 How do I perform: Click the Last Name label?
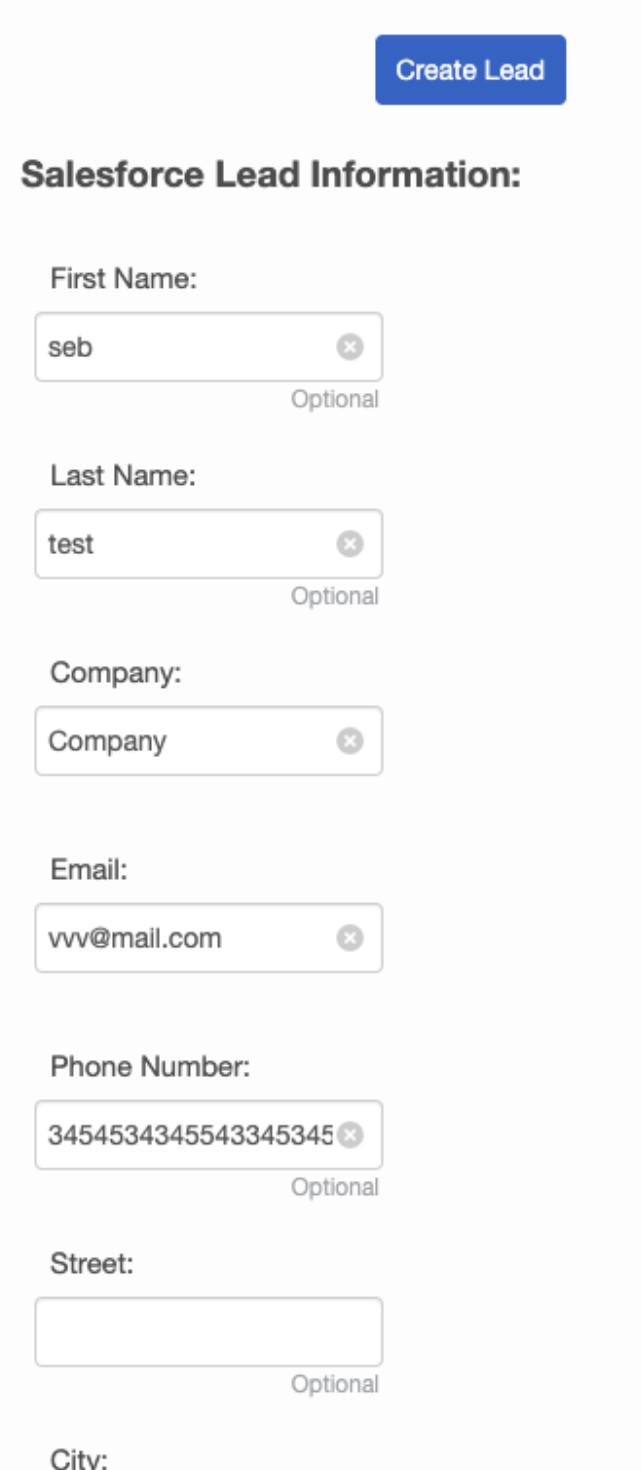(x=123, y=477)
